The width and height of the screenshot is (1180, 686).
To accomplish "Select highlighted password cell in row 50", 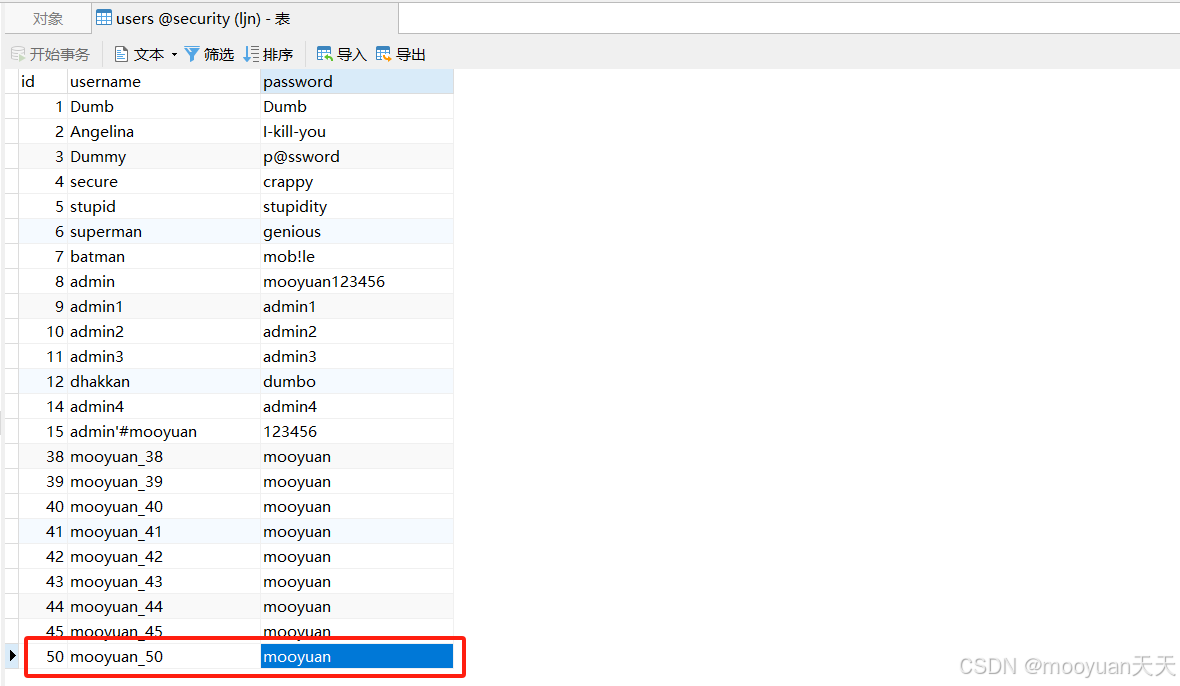I will pyautogui.click(x=357, y=656).
